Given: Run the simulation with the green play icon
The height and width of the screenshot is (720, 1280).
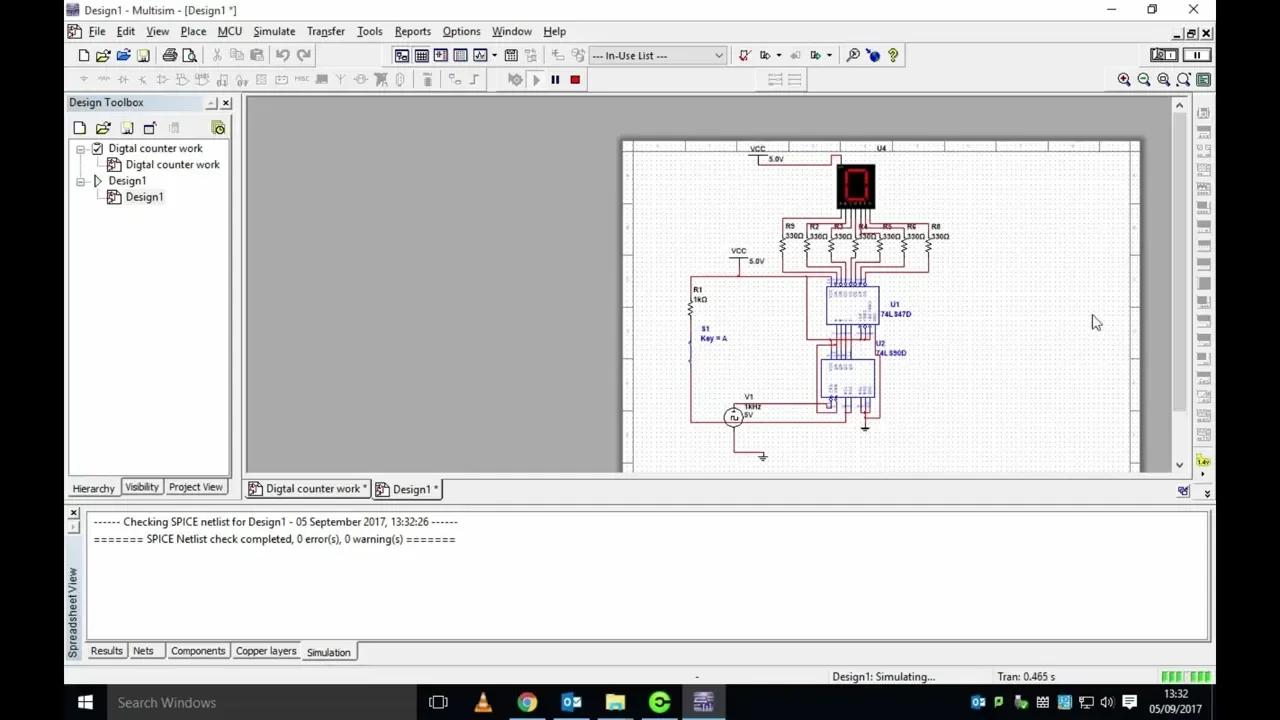Looking at the screenshot, I should [535, 79].
